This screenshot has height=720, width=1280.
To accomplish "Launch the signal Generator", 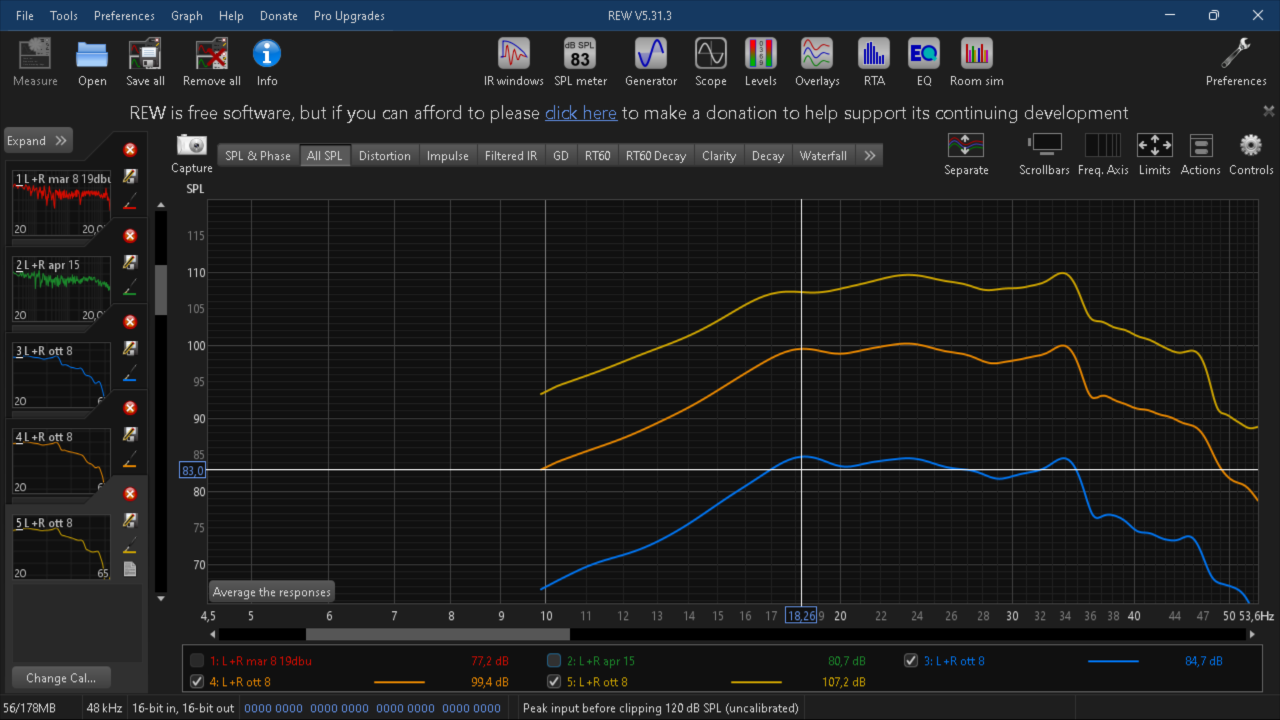I will click(651, 62).
